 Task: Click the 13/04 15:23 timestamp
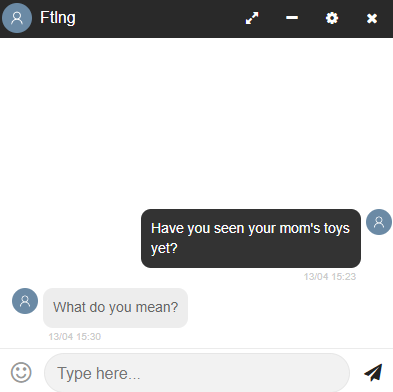click(x=330, y=277)
